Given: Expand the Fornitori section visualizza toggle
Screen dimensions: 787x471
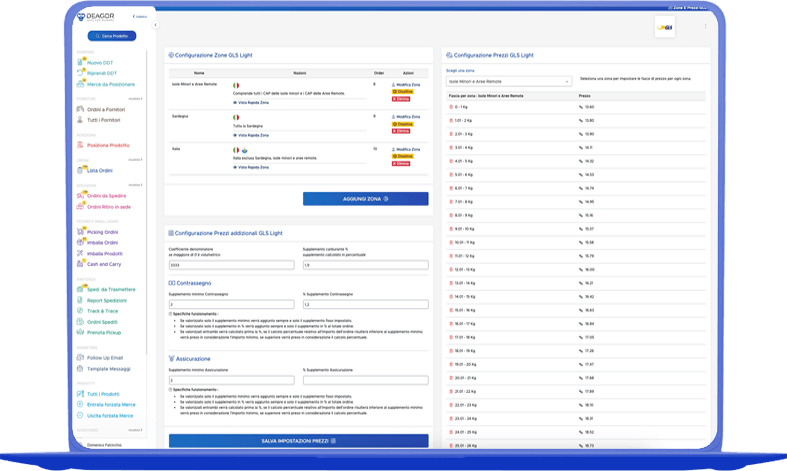Looking at the screenshot, I should point(135,98).
